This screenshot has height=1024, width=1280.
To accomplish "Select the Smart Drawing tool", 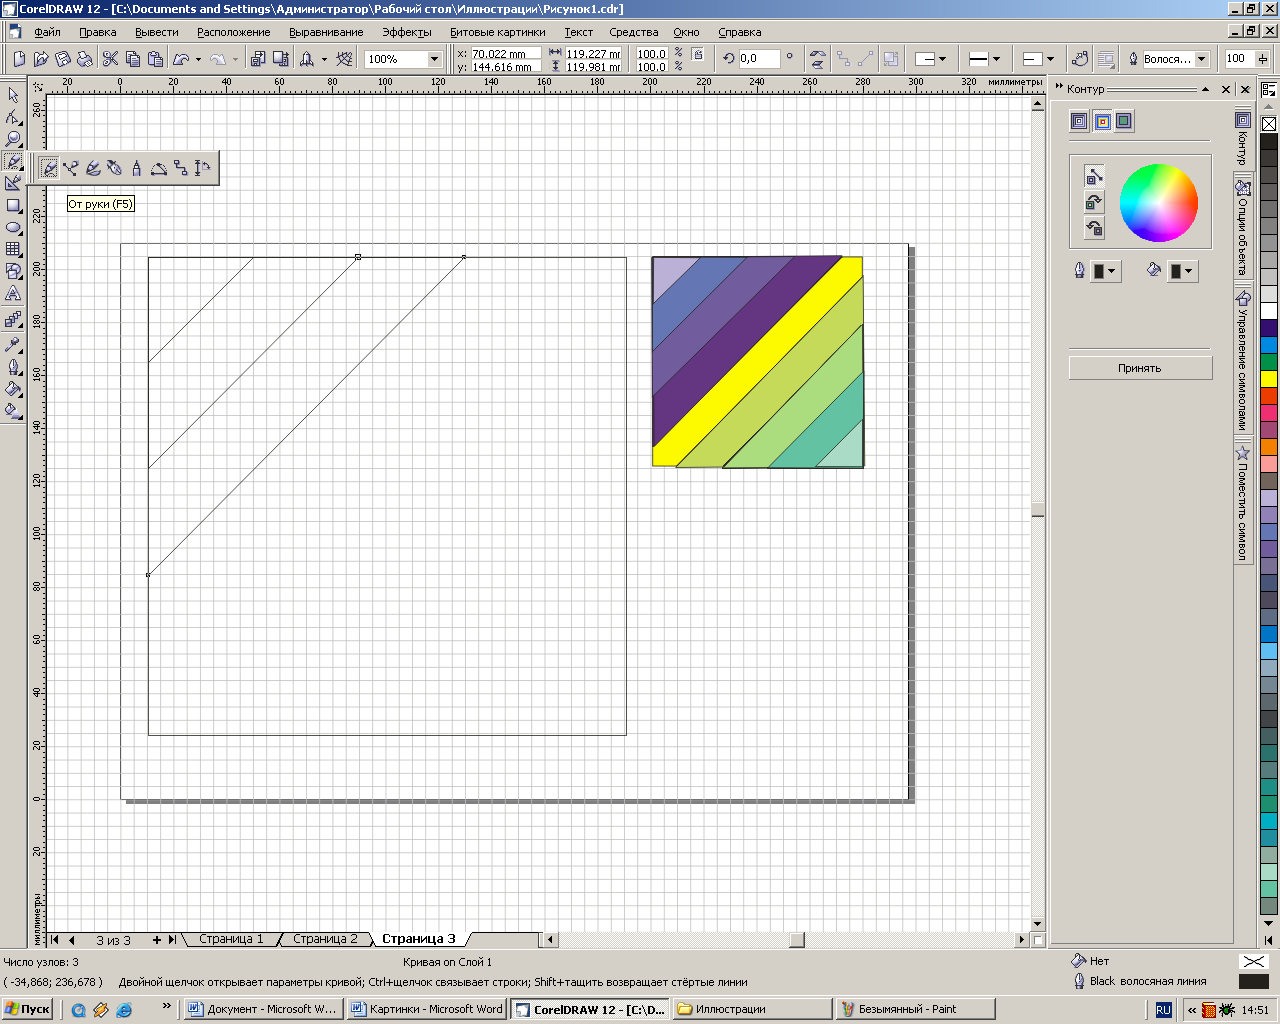I will point(13,183).
